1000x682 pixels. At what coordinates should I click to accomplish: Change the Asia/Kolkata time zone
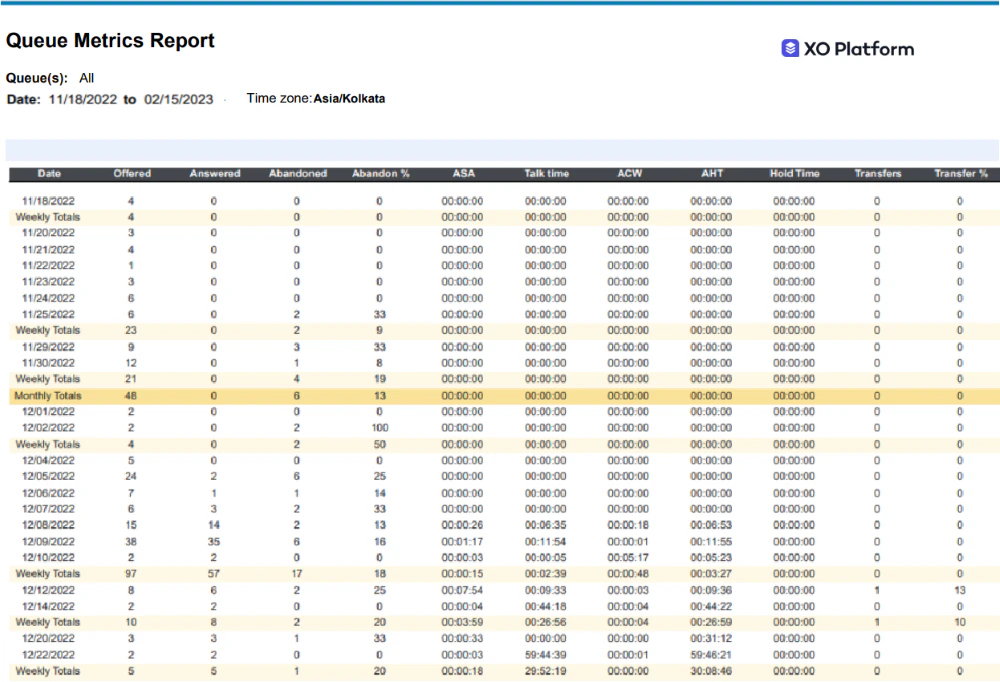(x=348, y=98)
